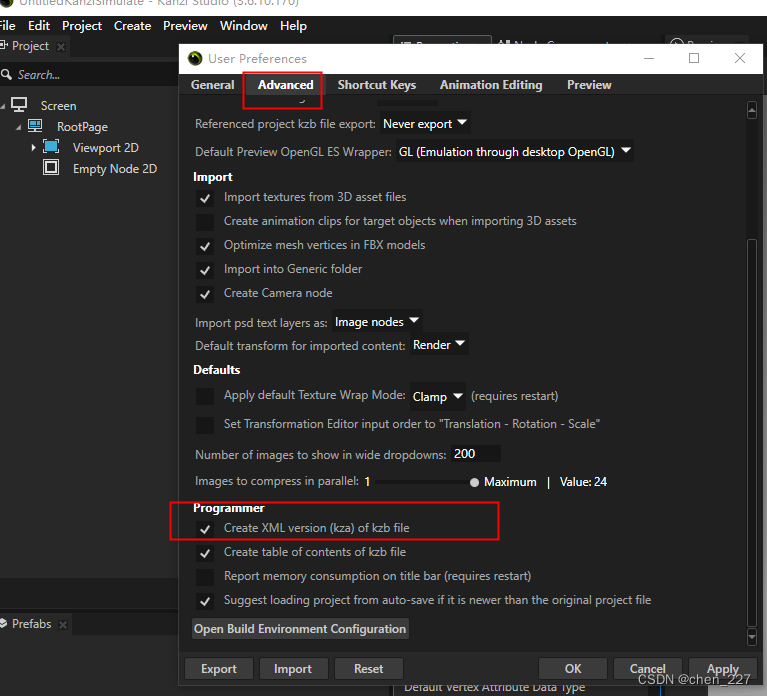Viewport: 767px width, 696px height.
Task: Click the preferences vertical scrollbar thumb
Action: [752, 433]
